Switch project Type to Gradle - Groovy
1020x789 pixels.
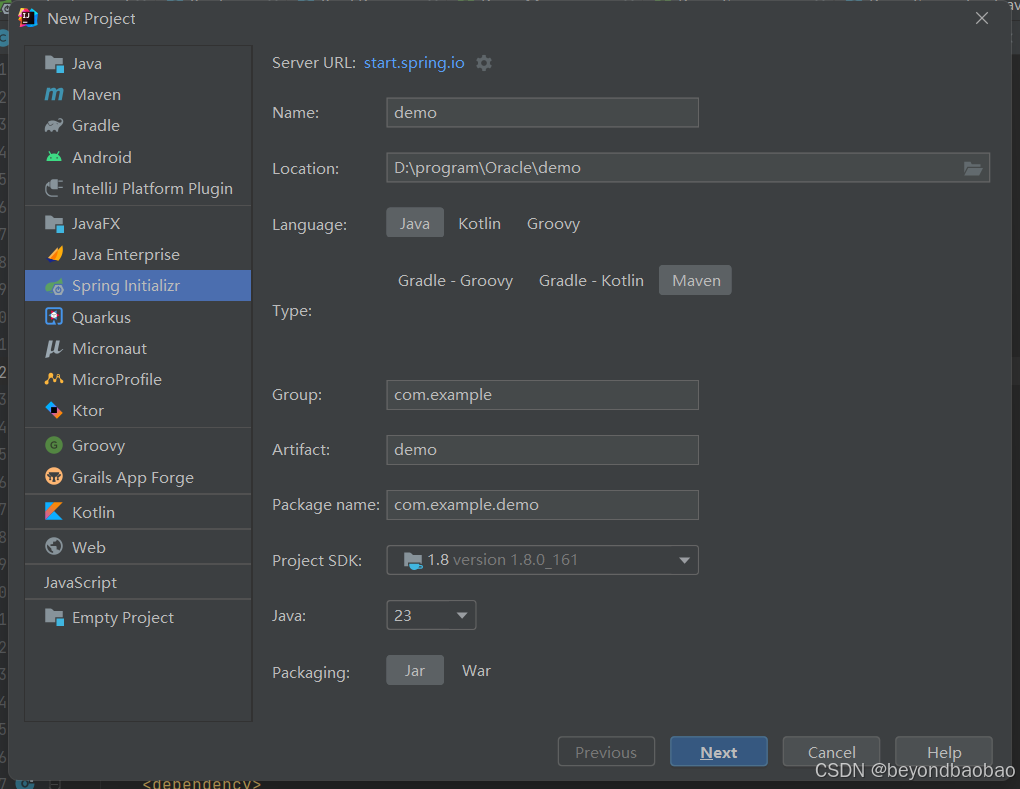tap(455, 280)
